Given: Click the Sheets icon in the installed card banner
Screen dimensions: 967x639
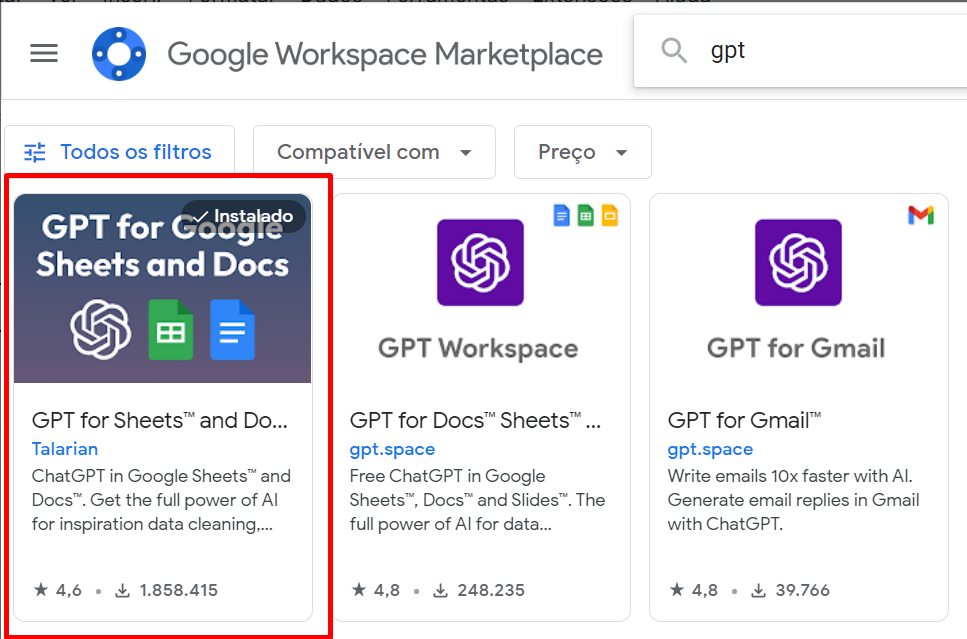Looking at the screenshot, I should [171, 329].
